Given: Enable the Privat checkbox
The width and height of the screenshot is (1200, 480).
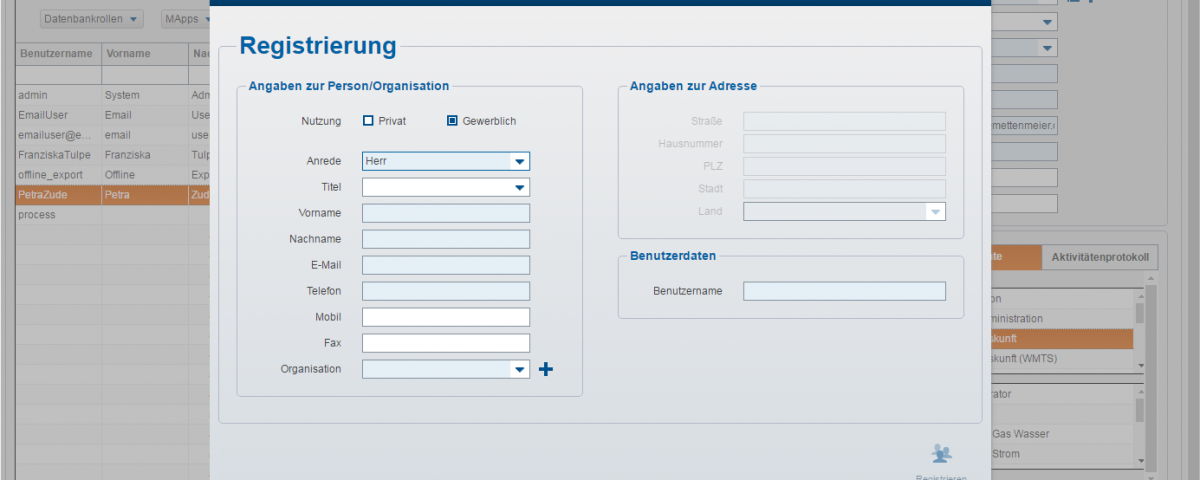Looking at the screenshot, I should tap(368, 121).
